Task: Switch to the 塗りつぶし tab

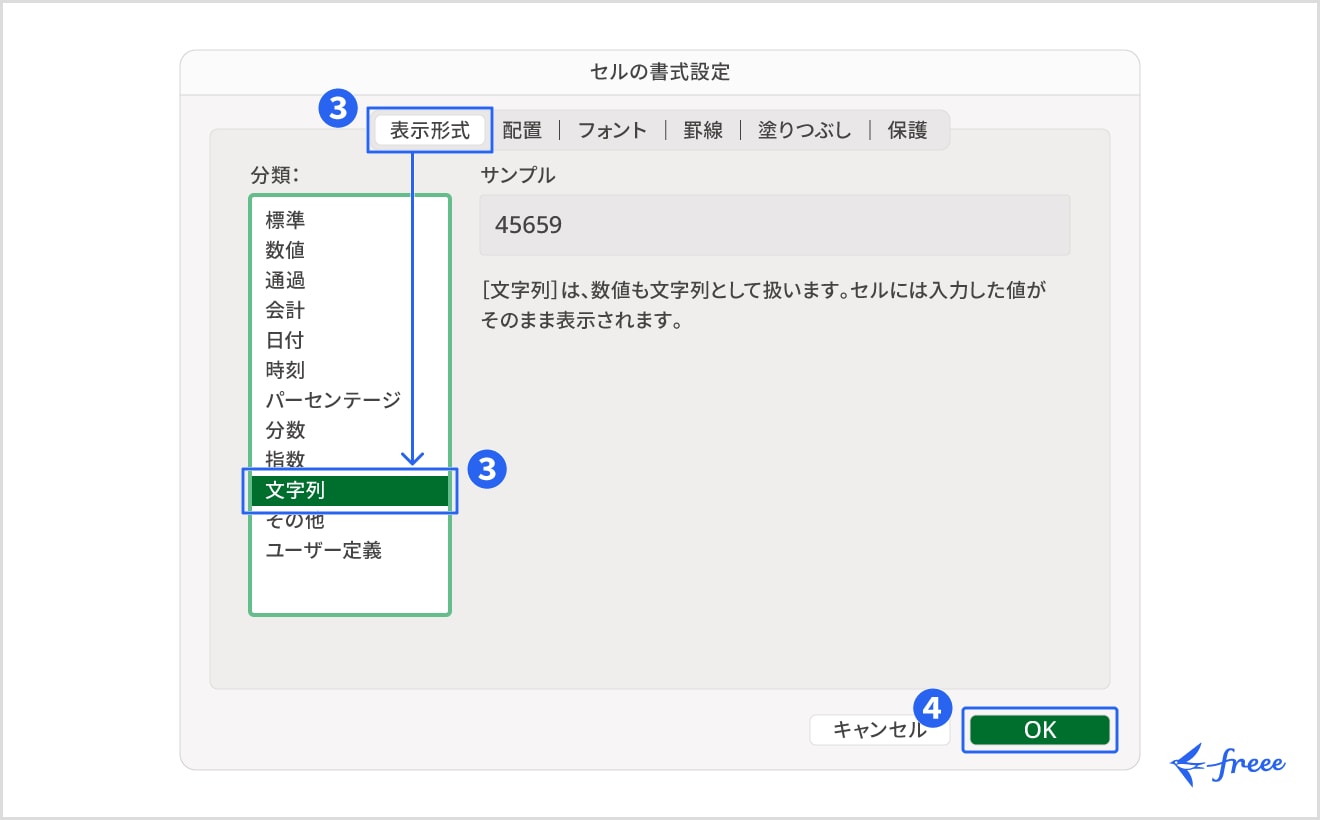Action: (x=804, y=130)
